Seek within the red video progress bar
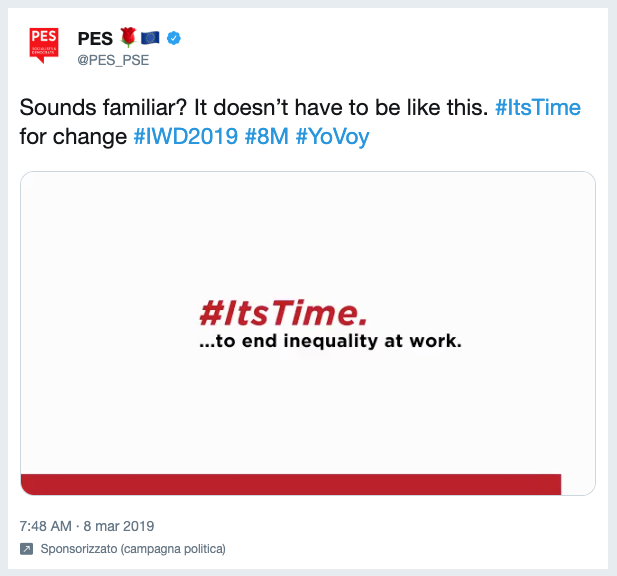617x576 pixels. (x=291, y=484)
